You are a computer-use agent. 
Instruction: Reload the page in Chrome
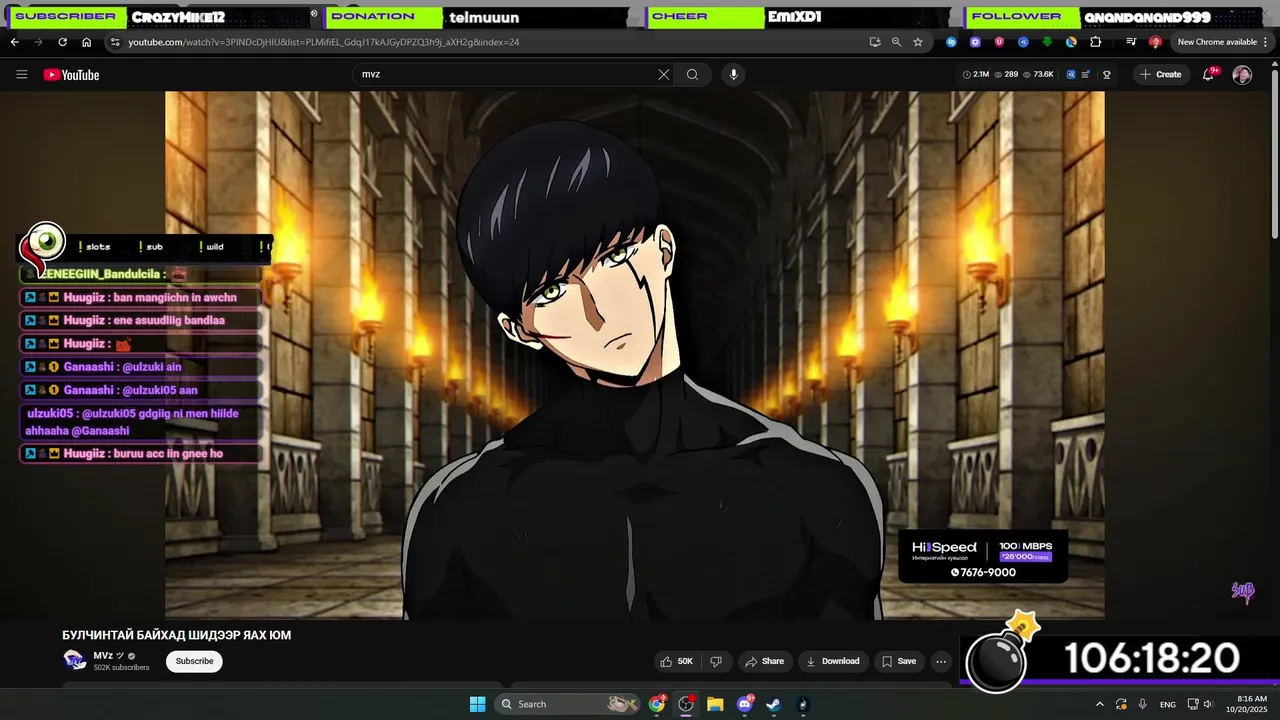[62, 42]
